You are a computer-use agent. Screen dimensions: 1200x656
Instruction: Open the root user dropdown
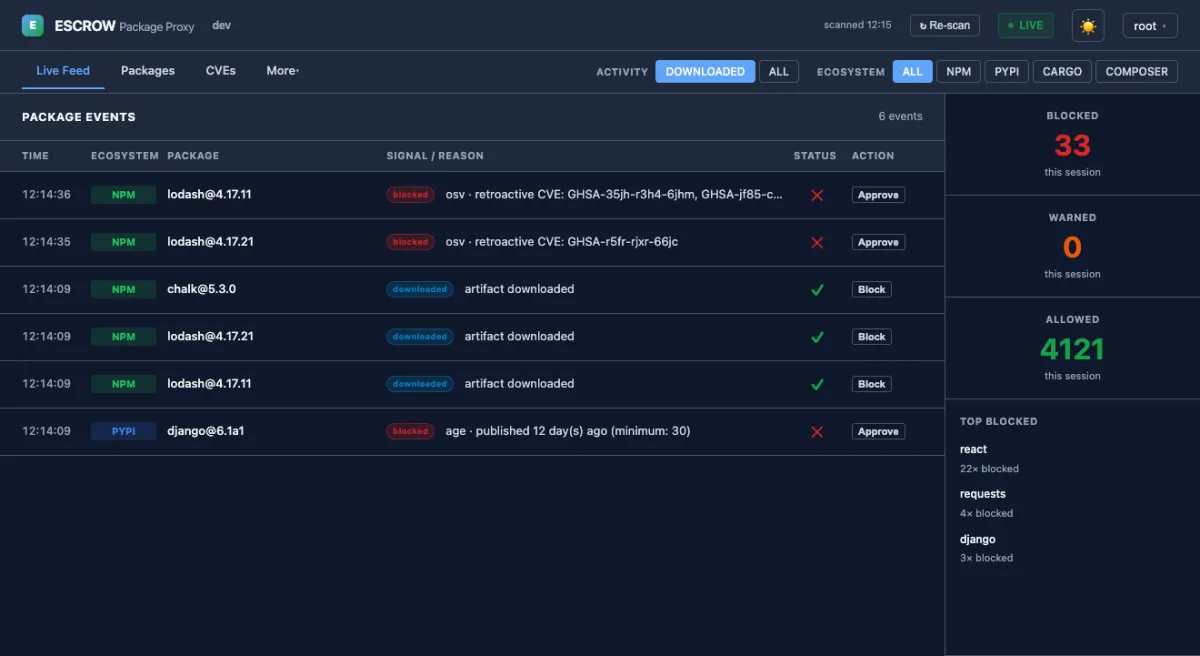[x=1150, y=26]
